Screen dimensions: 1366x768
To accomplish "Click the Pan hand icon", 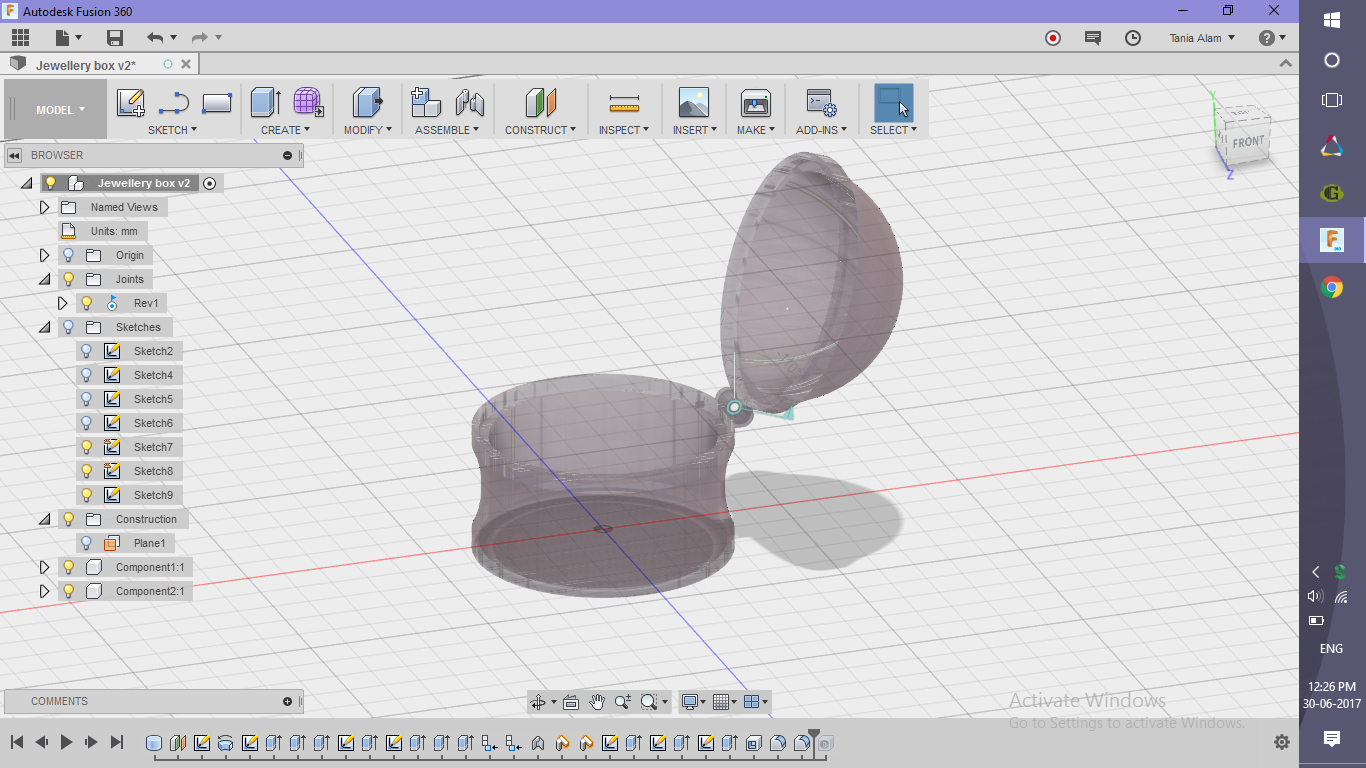I will (x=597, y=702).
